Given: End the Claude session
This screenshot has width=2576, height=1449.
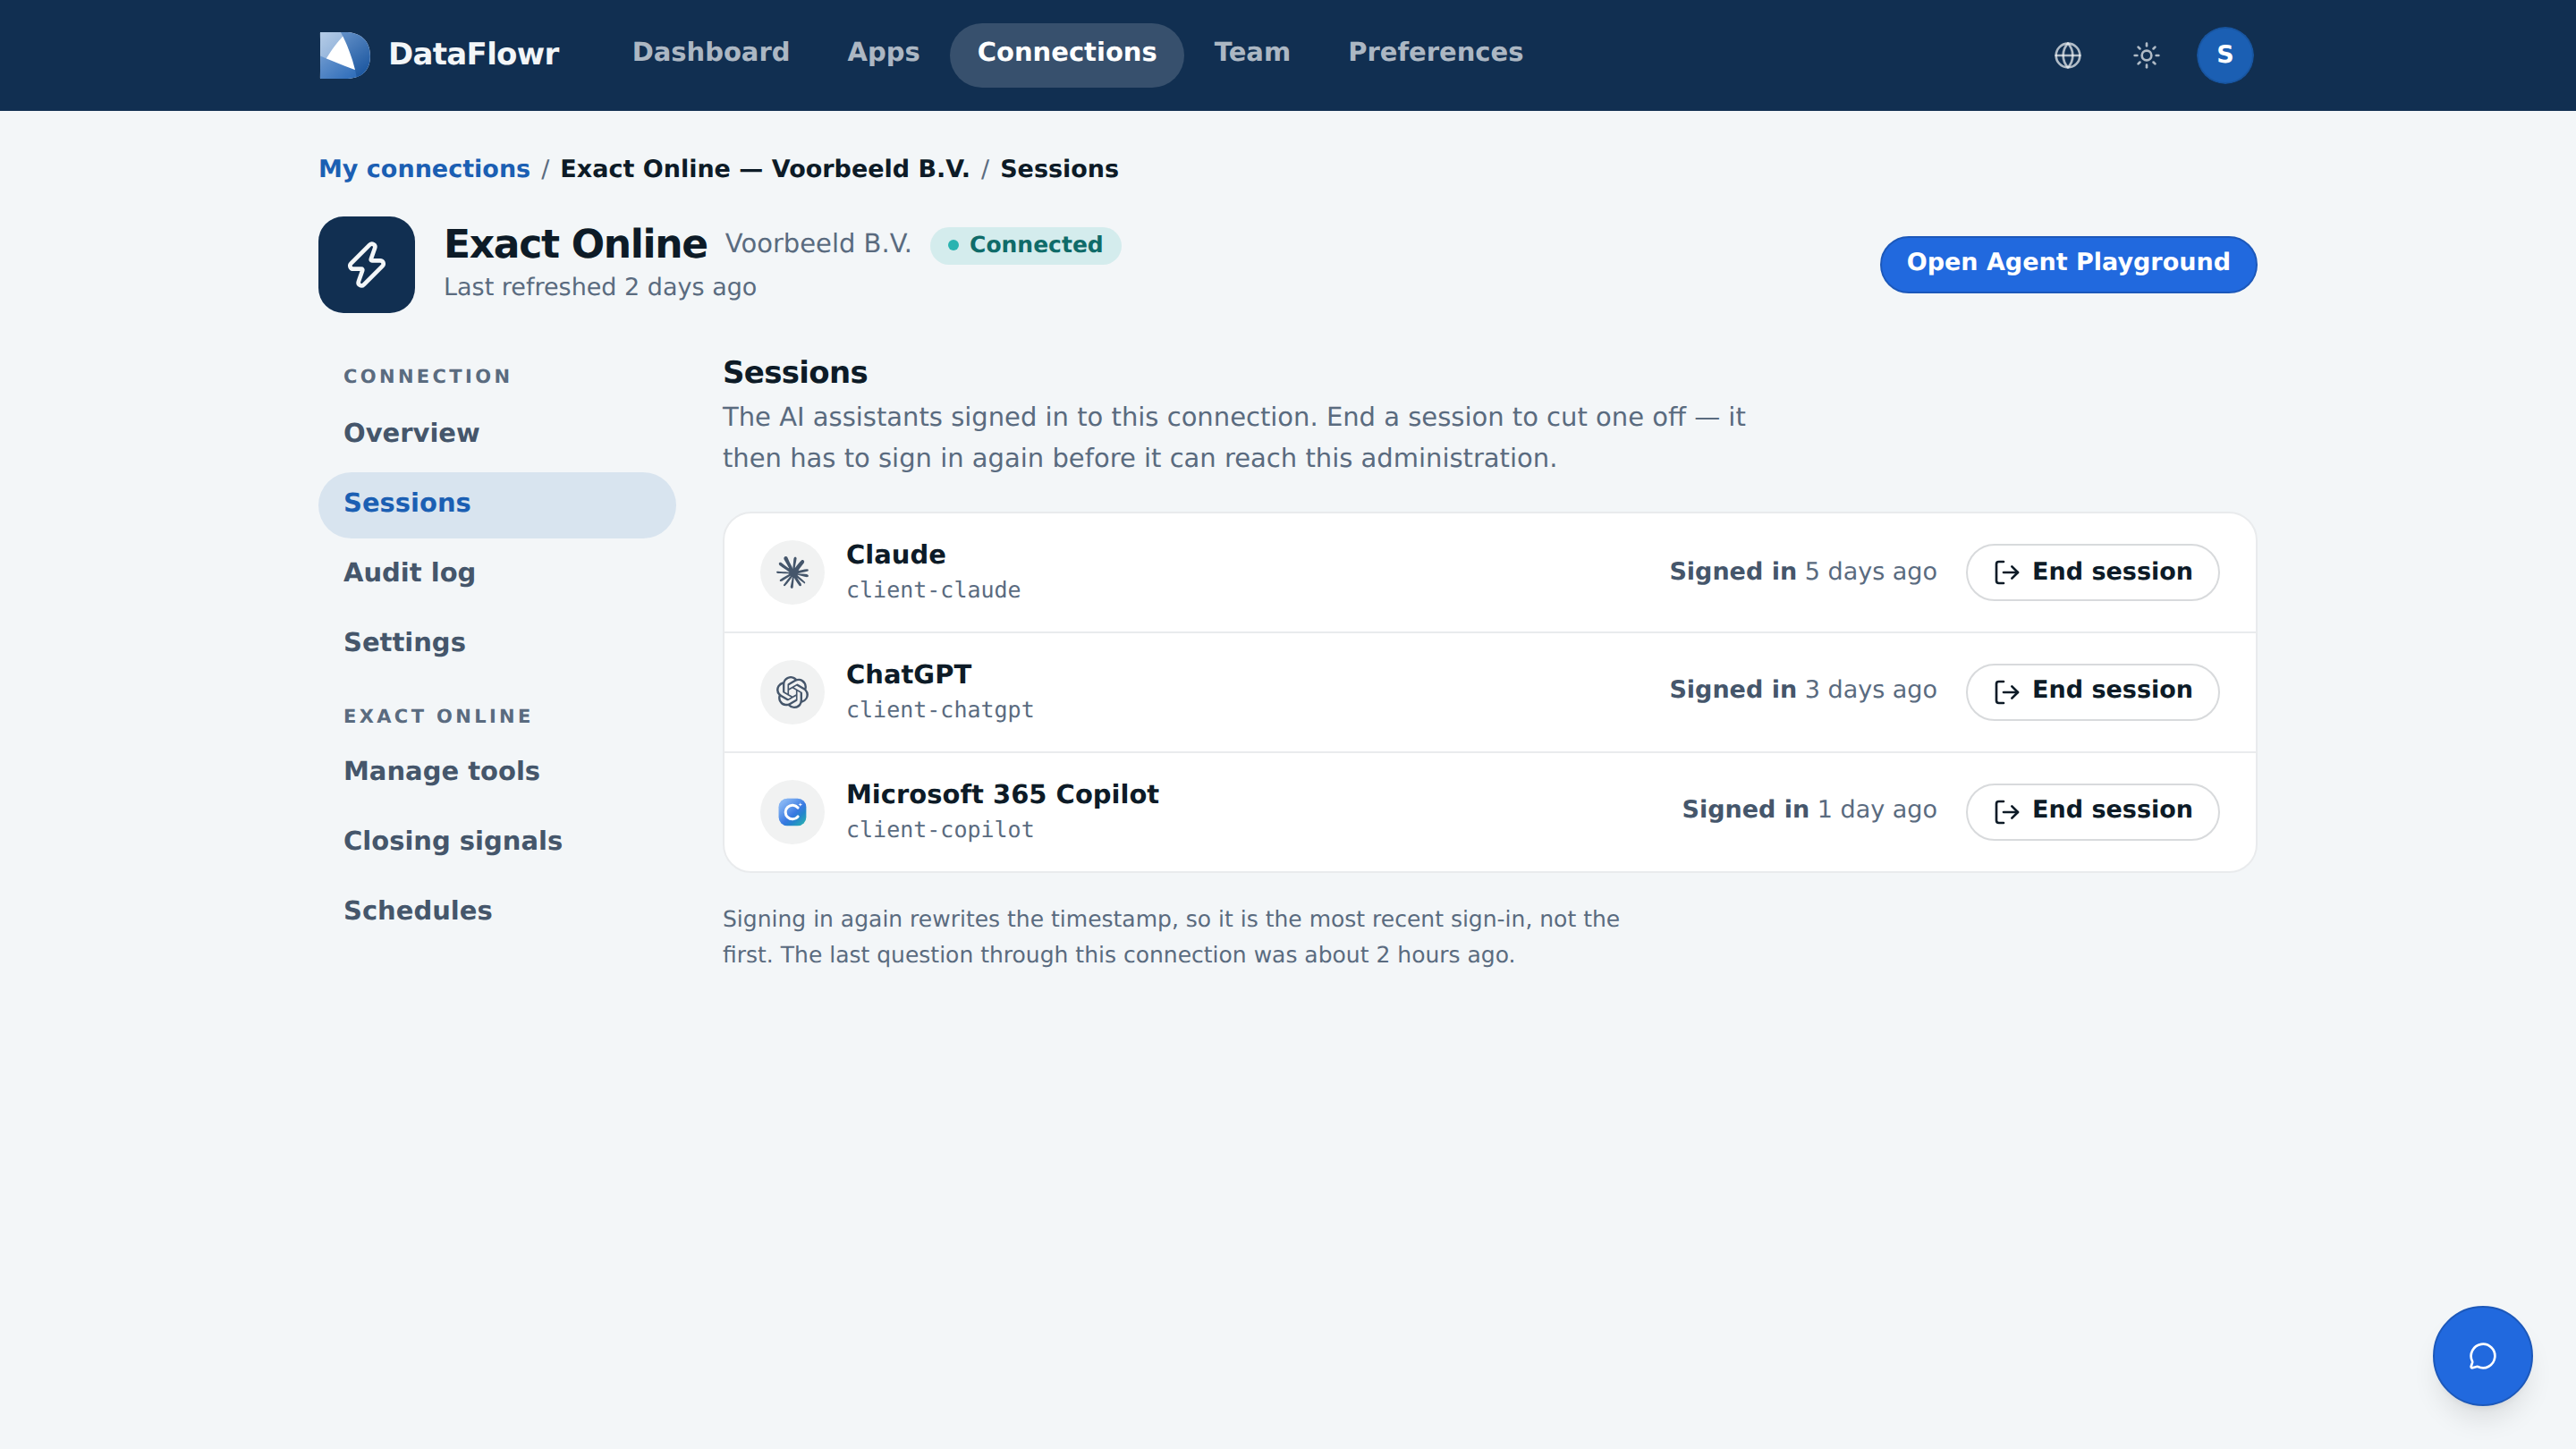Looking at the screenshot, I should click(x=2092, y=572).
